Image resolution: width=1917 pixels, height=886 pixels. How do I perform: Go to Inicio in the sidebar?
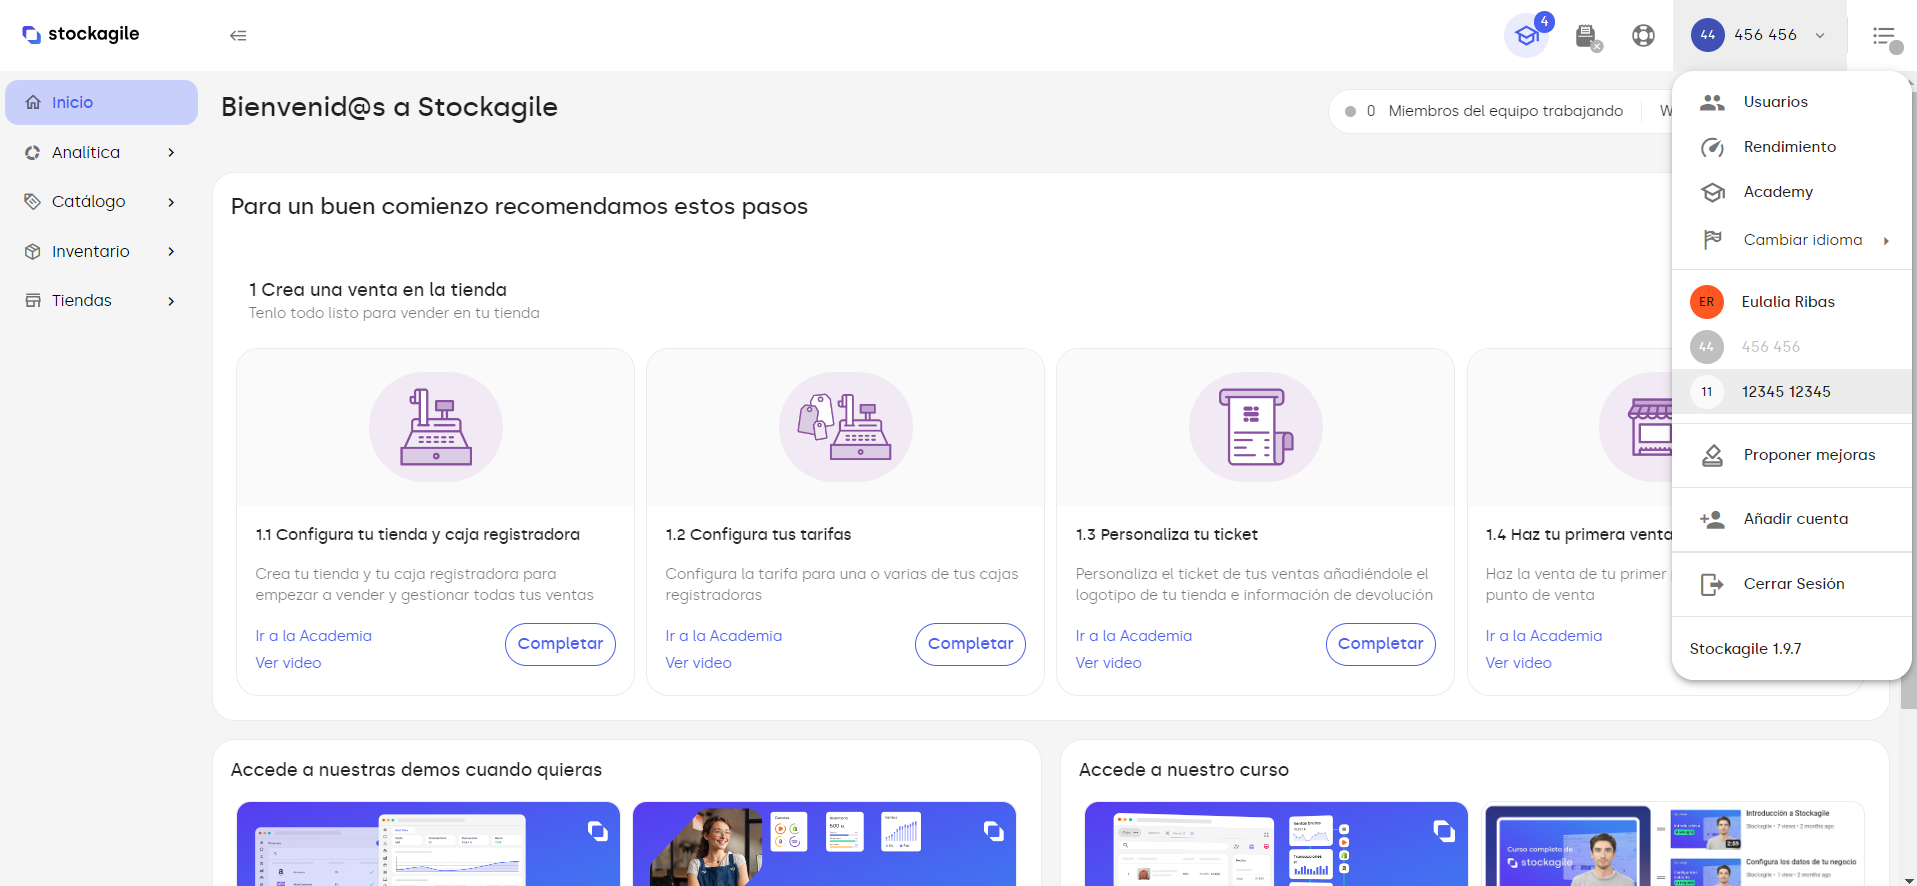101,102
